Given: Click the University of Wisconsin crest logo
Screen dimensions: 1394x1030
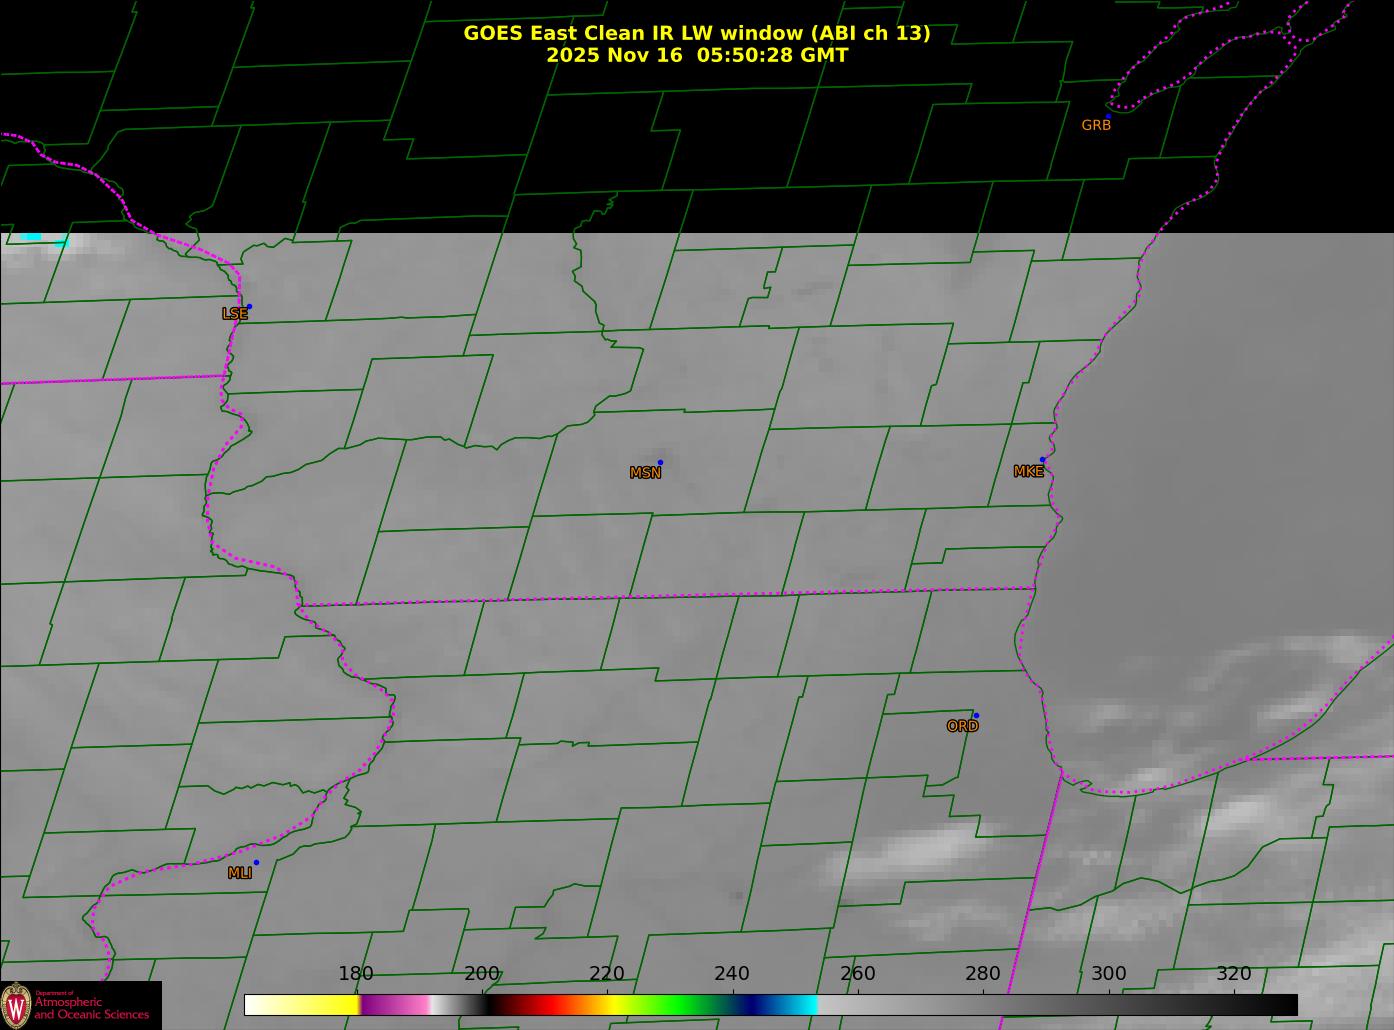Looking at the screenshot, I should point(16,1005).
